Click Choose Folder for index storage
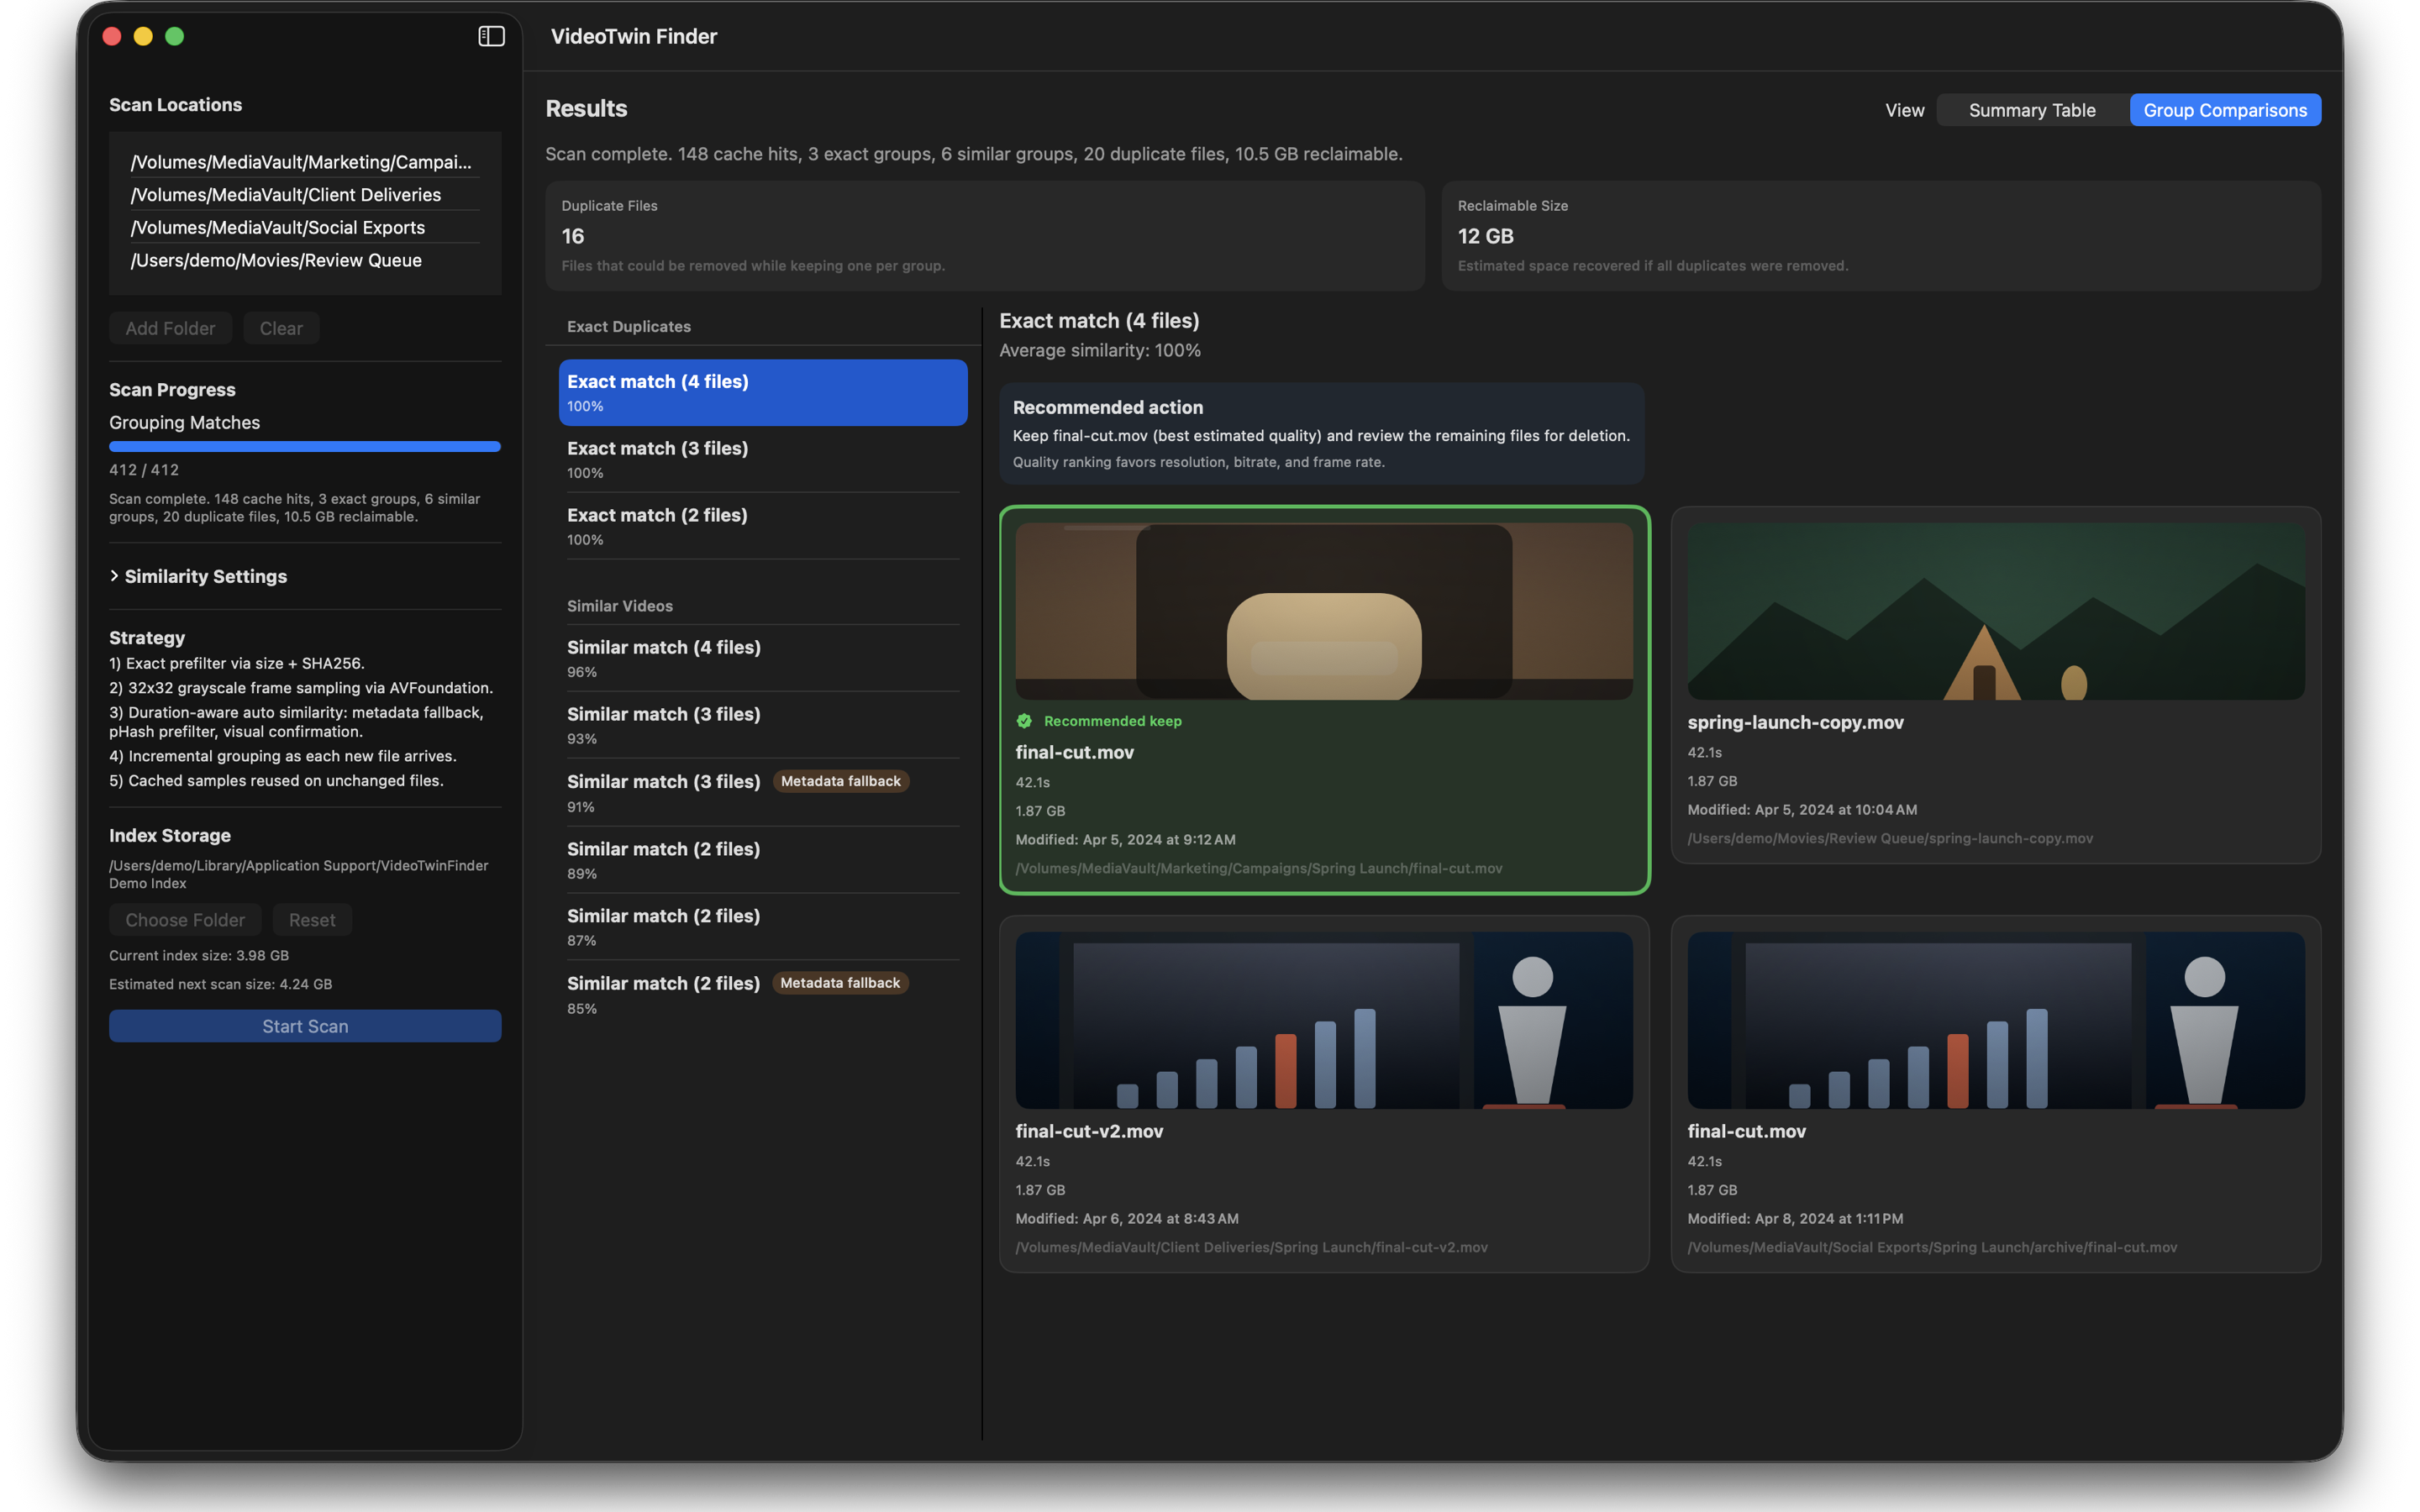Image resolution: width=2420 pixels, height=1512 pixels. click(x=185, y=920)
